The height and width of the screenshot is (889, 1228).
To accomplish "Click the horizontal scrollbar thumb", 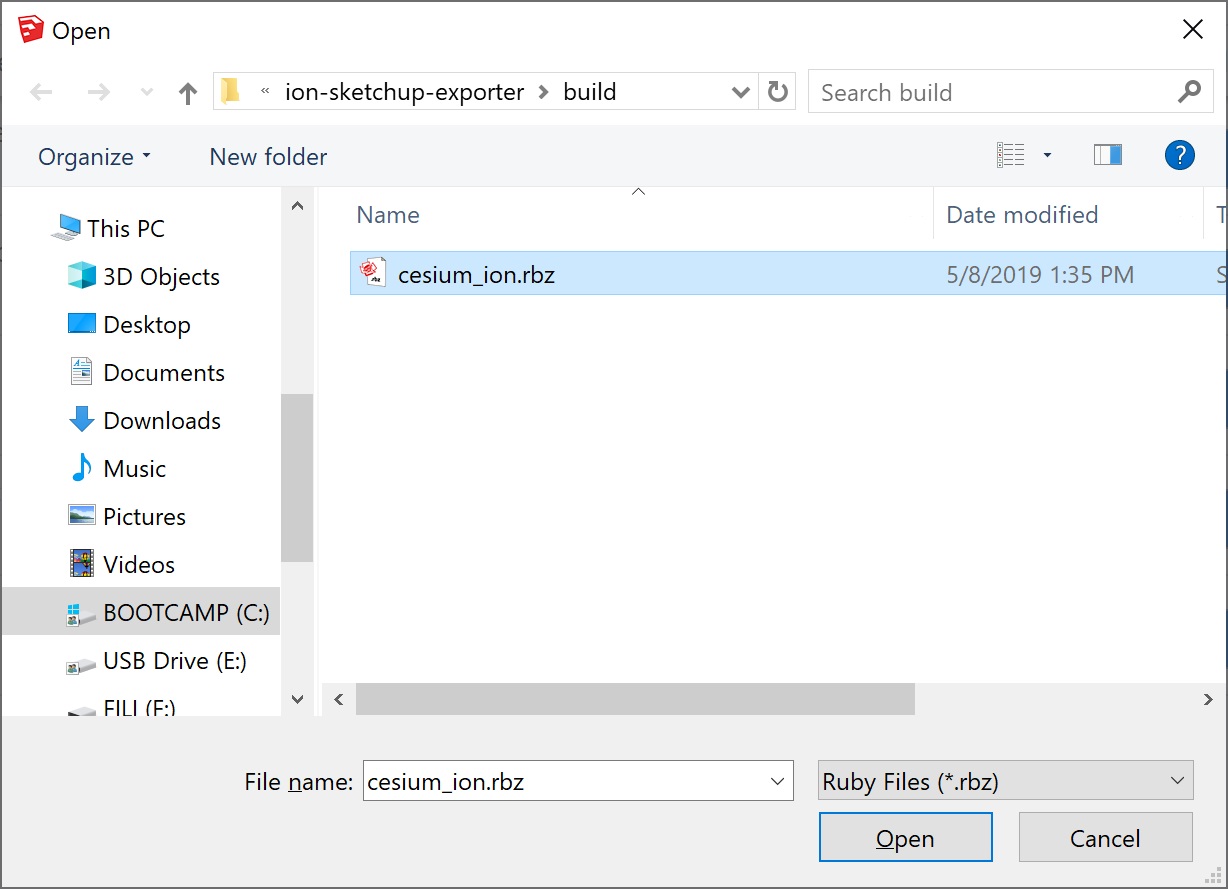I will coord(635,700).
